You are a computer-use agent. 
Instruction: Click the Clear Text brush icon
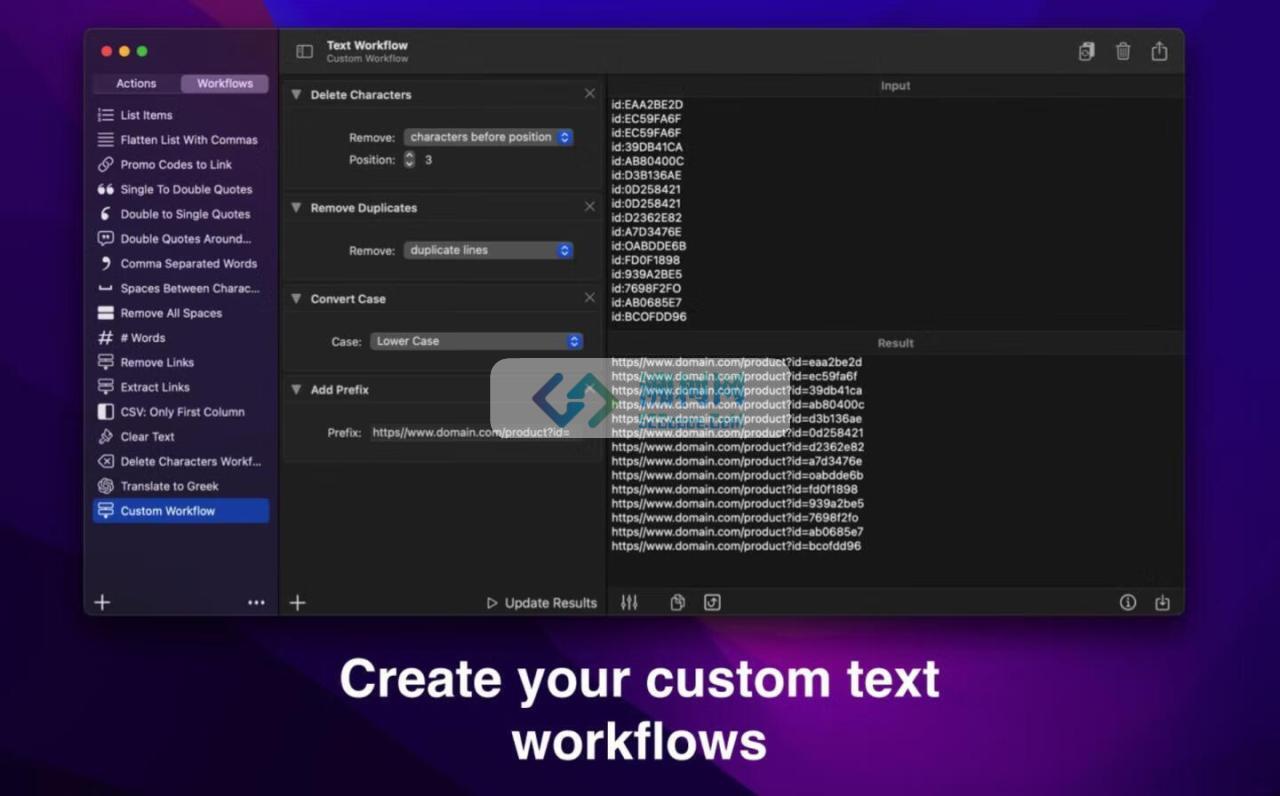point(105,437)
